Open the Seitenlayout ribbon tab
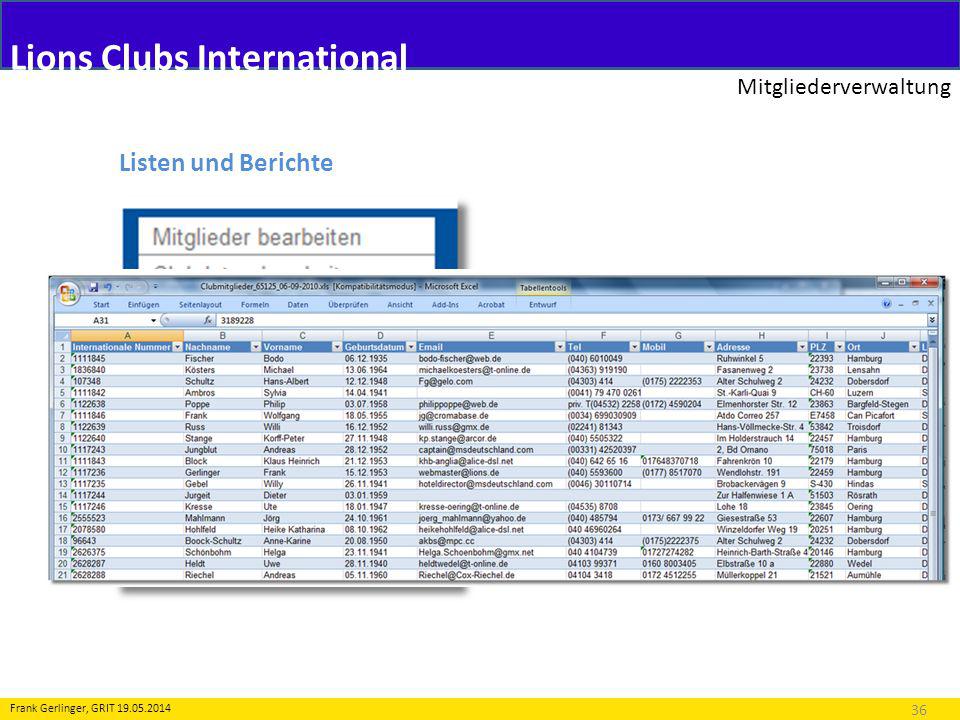 pyautogui.click(x=200, y=304)
